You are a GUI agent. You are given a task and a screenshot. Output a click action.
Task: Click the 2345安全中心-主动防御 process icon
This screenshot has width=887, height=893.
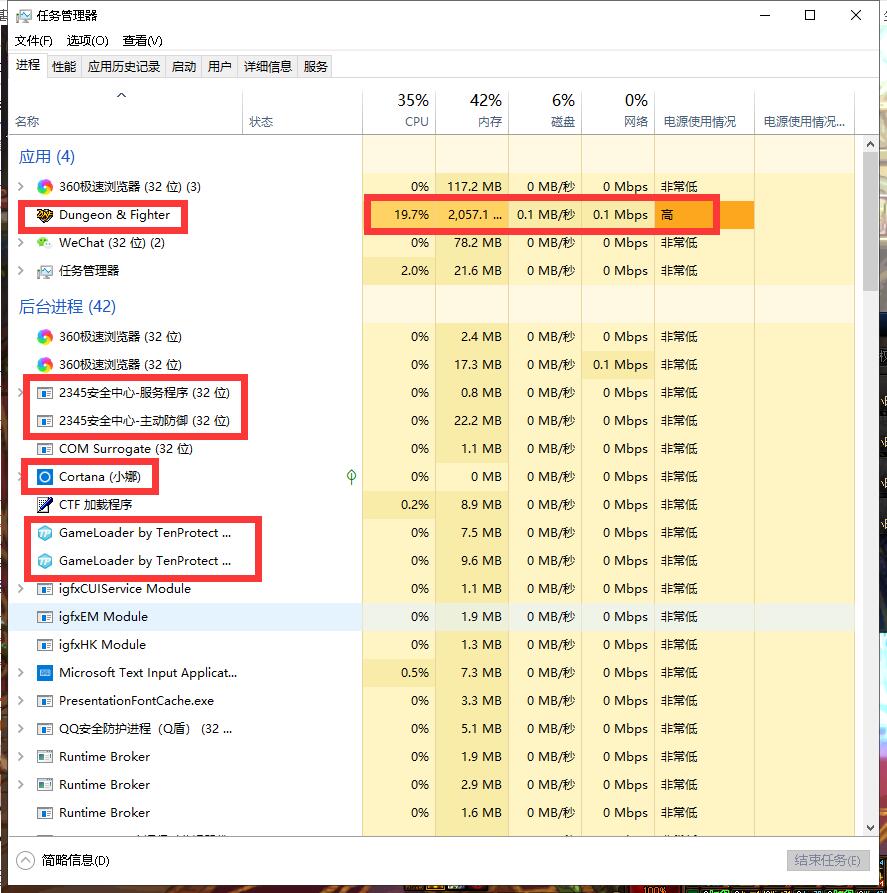pyautogui.click(x=44, y=421)
